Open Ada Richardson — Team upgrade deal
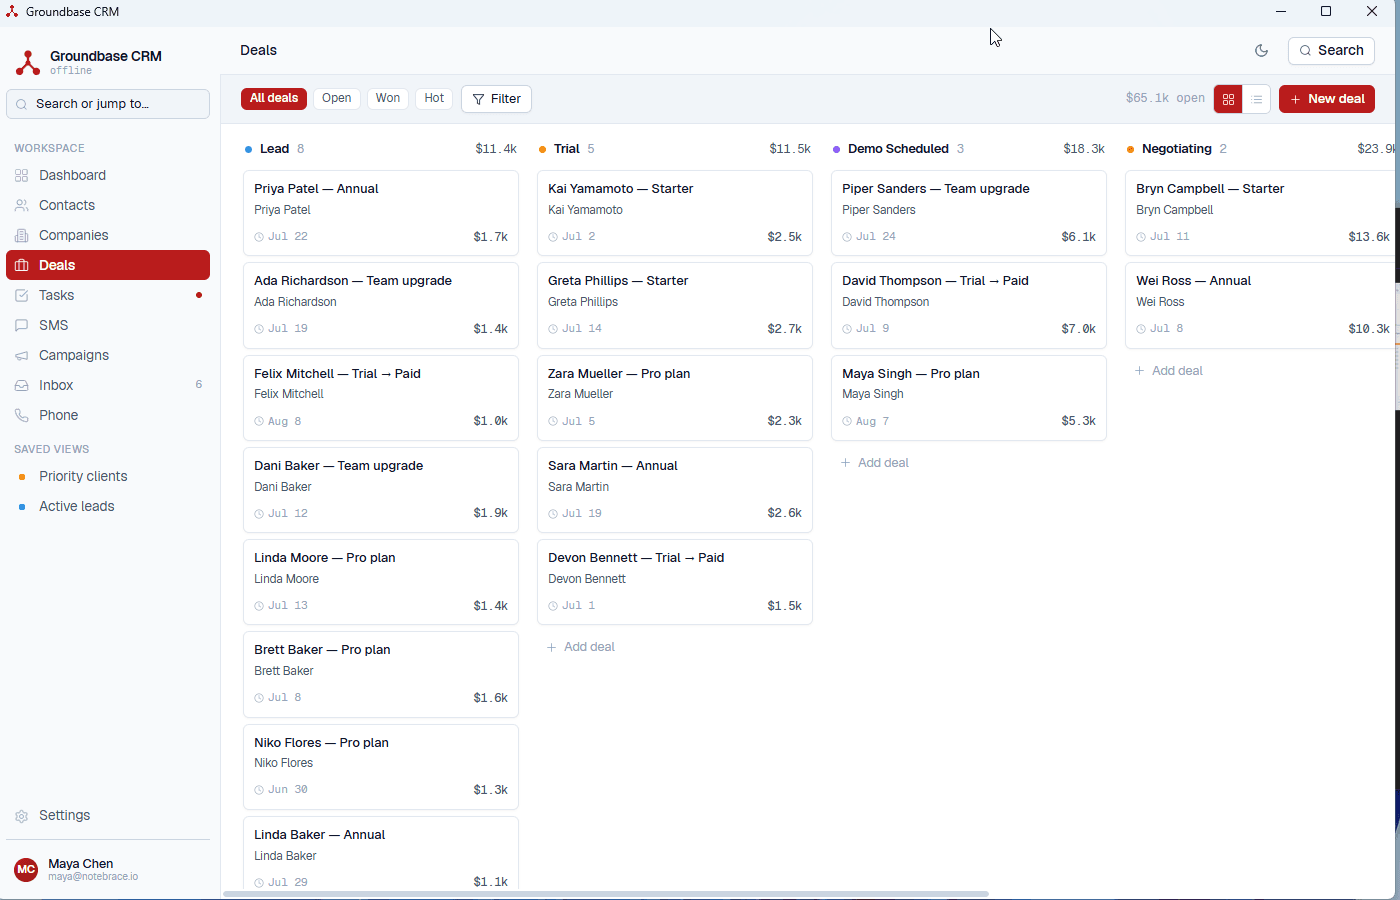Screen dimensions: 1400x900 pos(381,305)
